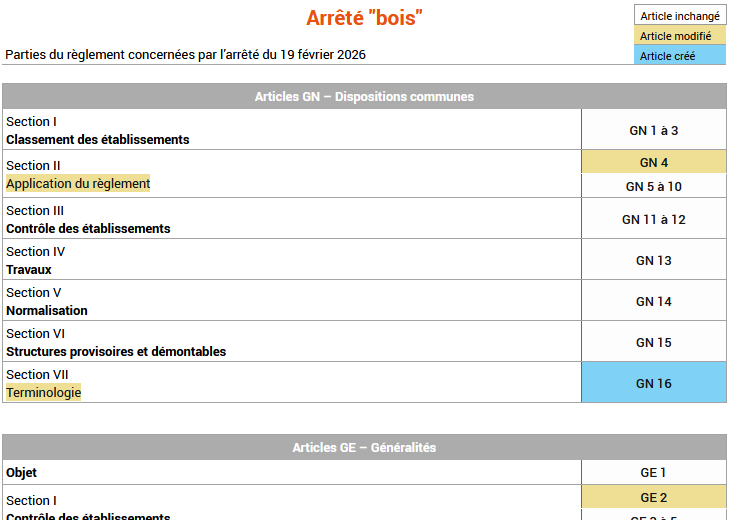
Task: Open the GN 16 article cell
Action: point(653,383)
